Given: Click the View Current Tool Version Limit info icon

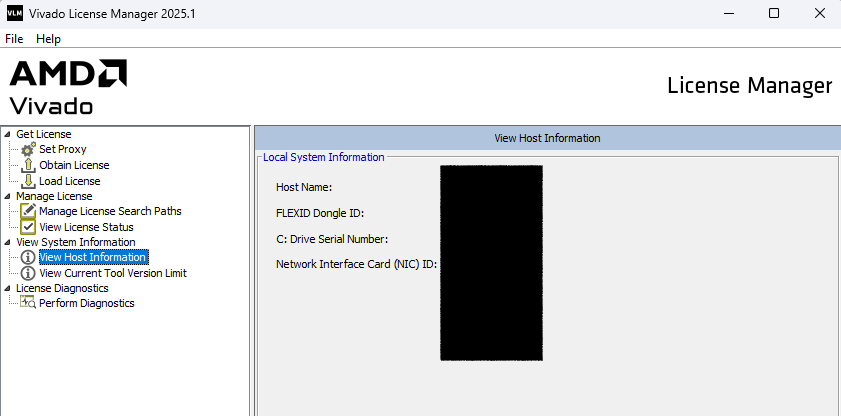Looking at the screenshot, I should pos(28,273).
